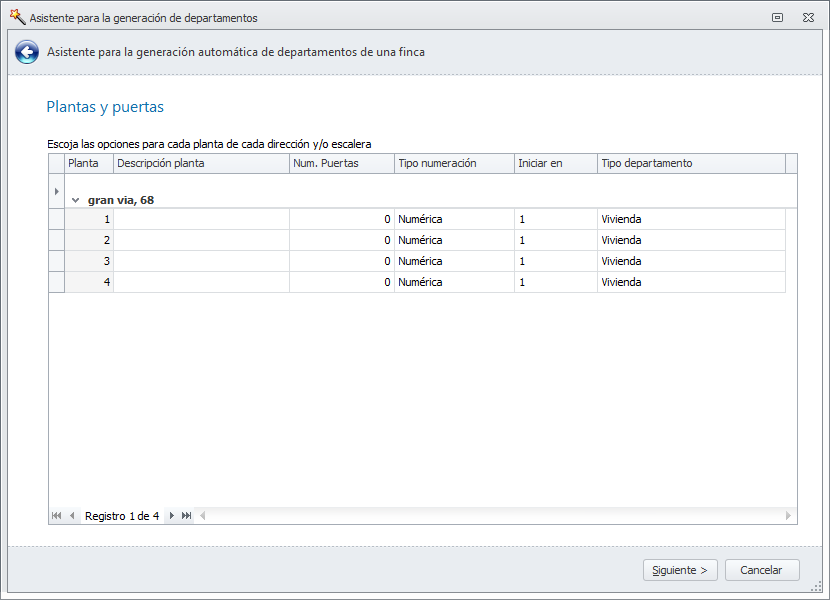Open Tipo departamento 'Vivienda' for floor 4
830x600 pixels.
[691, 282]
